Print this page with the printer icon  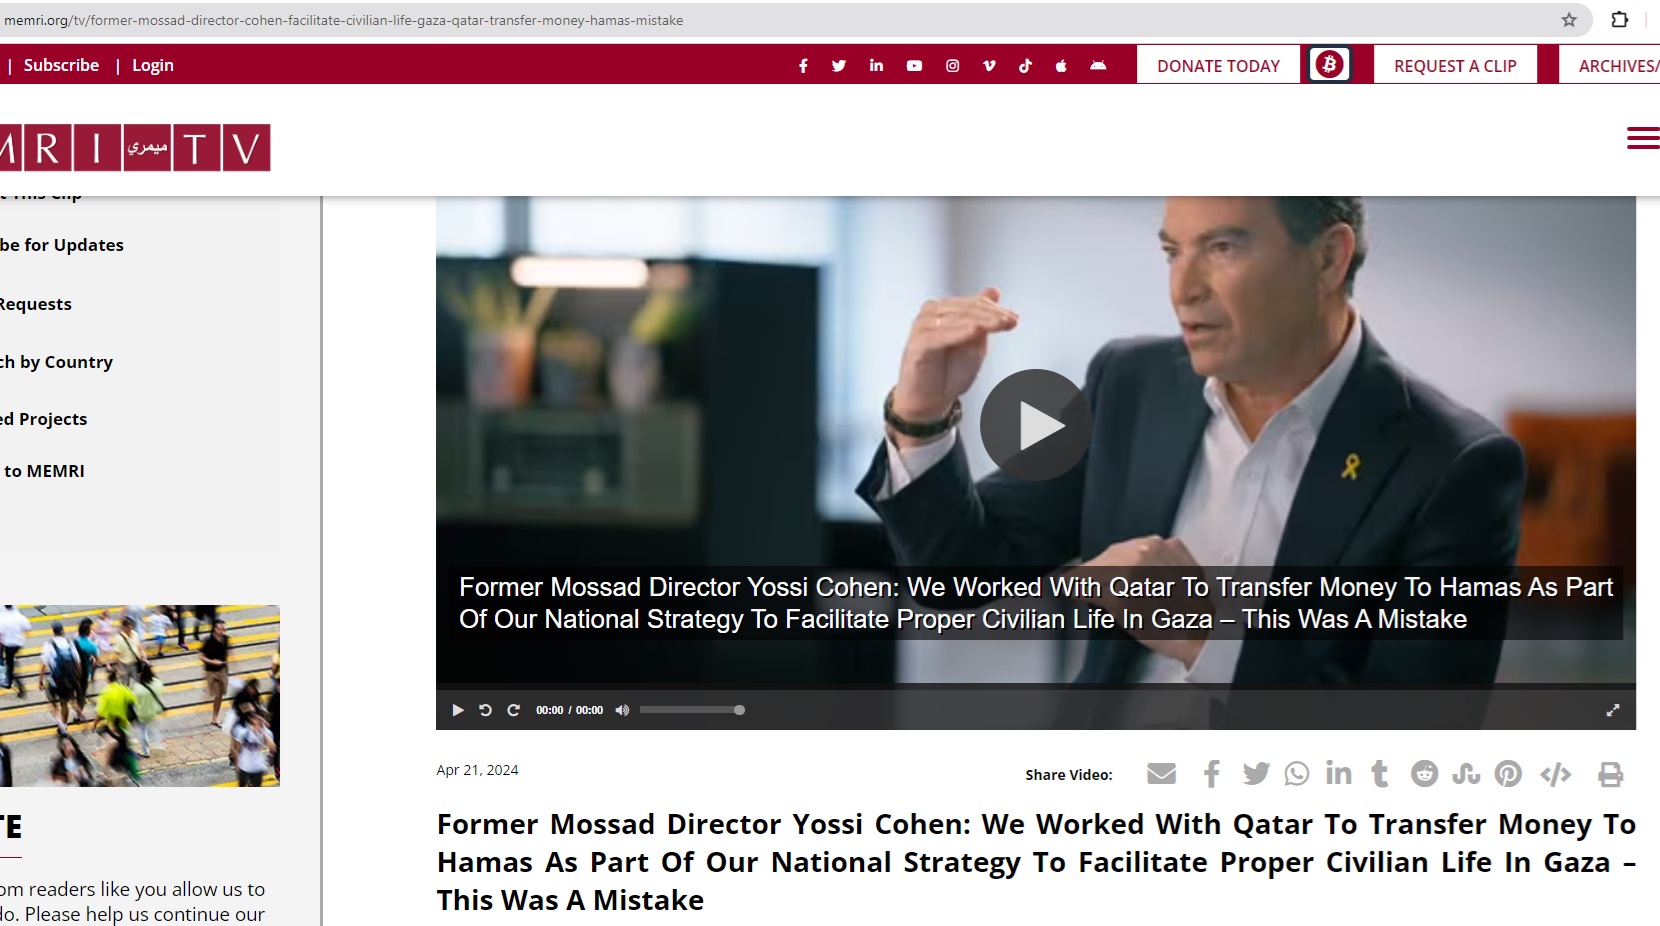1610,774
